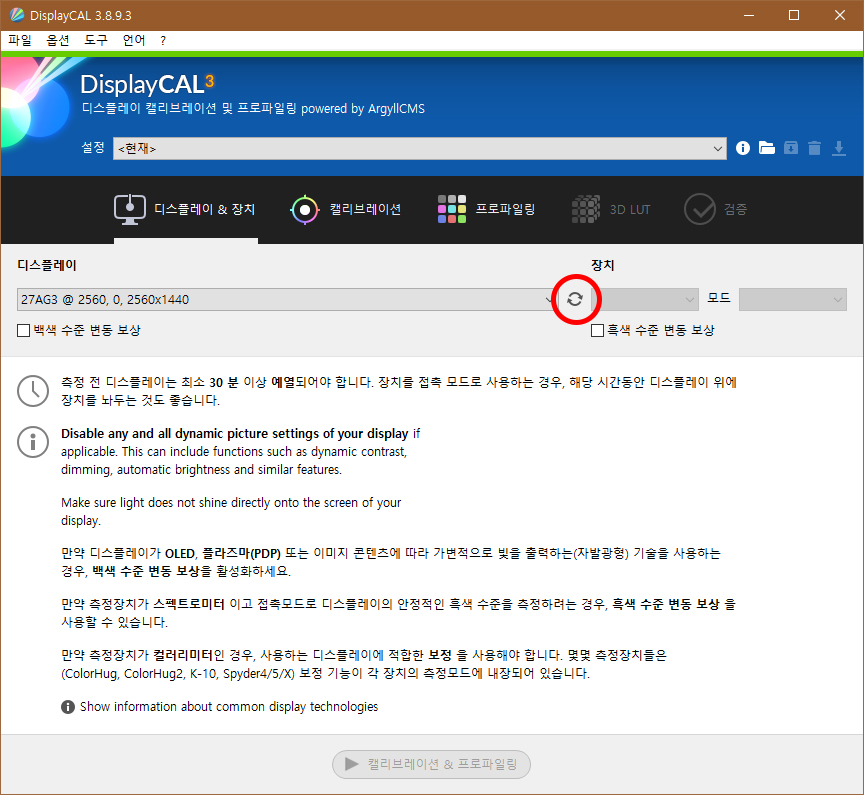
Task: Switch to the 디스플레이 & 장치 tab
Action: tap(186, 209)
